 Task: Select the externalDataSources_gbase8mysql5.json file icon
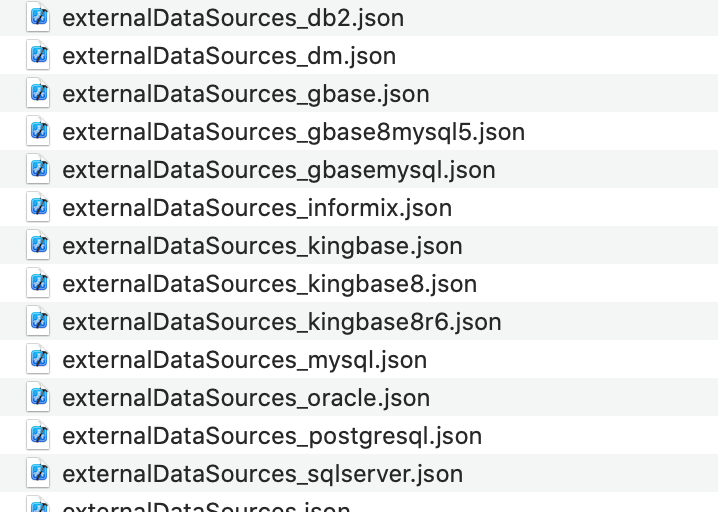pyautogui.click(x=39, y=131)
